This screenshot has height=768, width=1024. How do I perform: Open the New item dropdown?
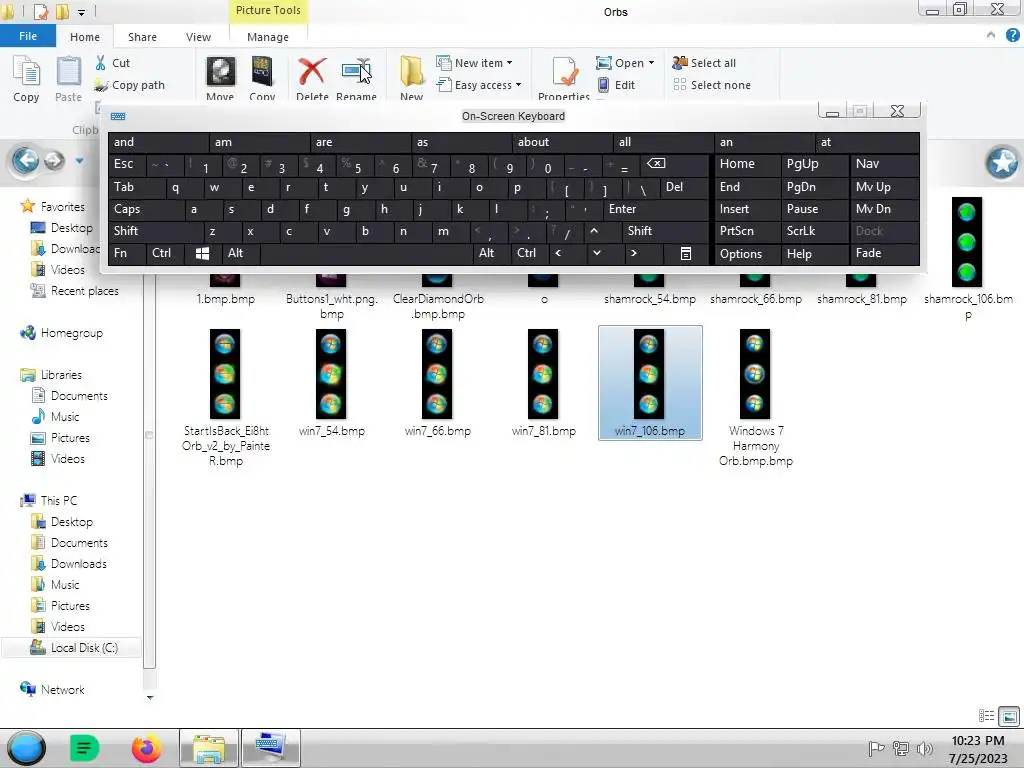point(475,63)
